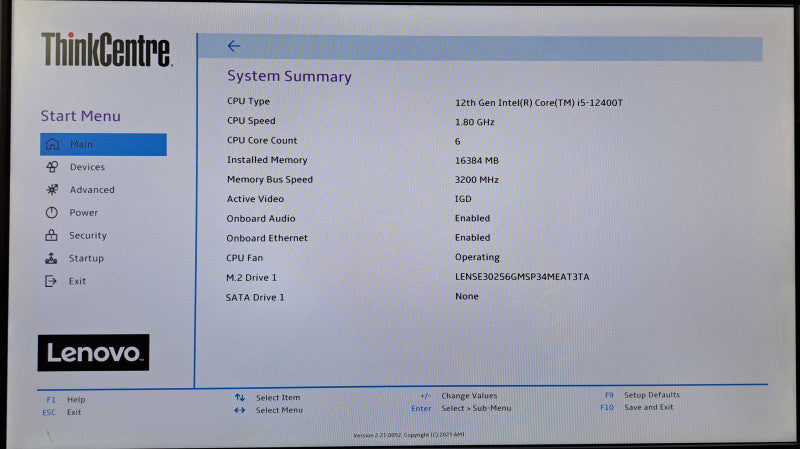Click the 3200 MHz value
Viewport: 800px width, 449px height.
coord(477,180)
